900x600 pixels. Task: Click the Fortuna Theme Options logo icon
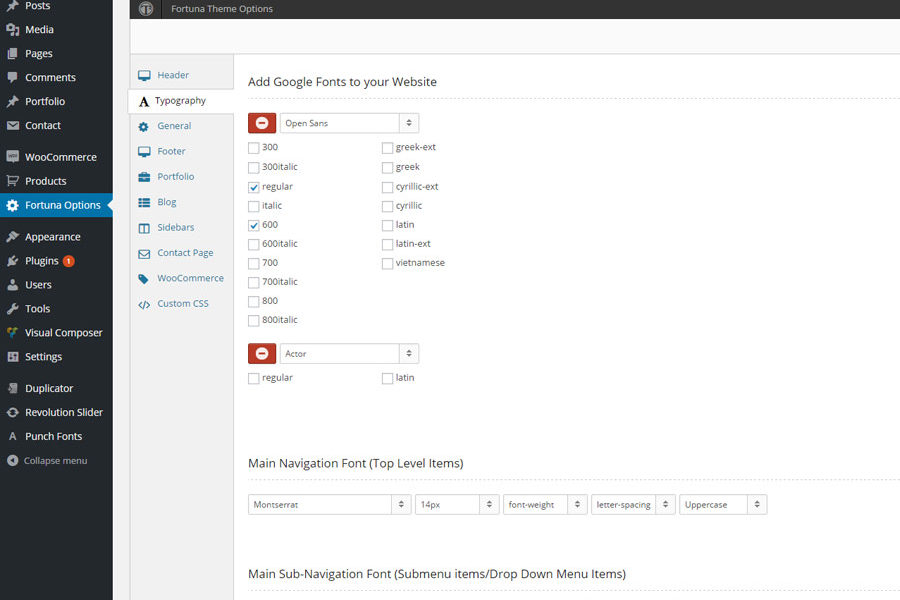[x=146, y=9]
